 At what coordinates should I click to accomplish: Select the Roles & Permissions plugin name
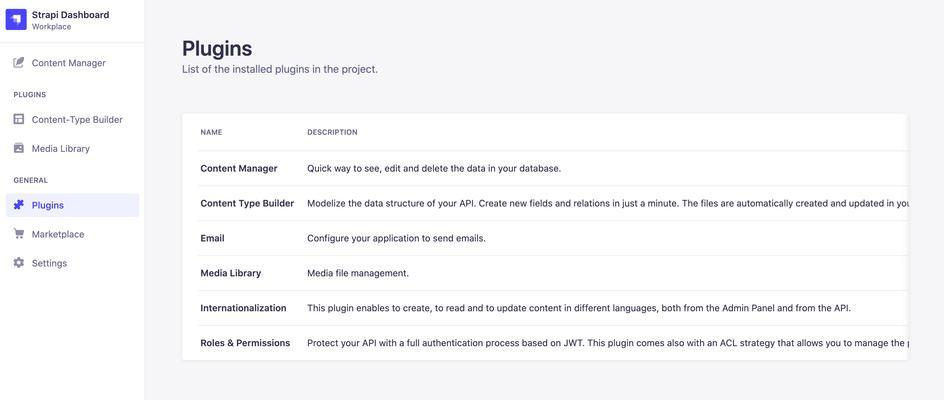click(x=245, y=343)
